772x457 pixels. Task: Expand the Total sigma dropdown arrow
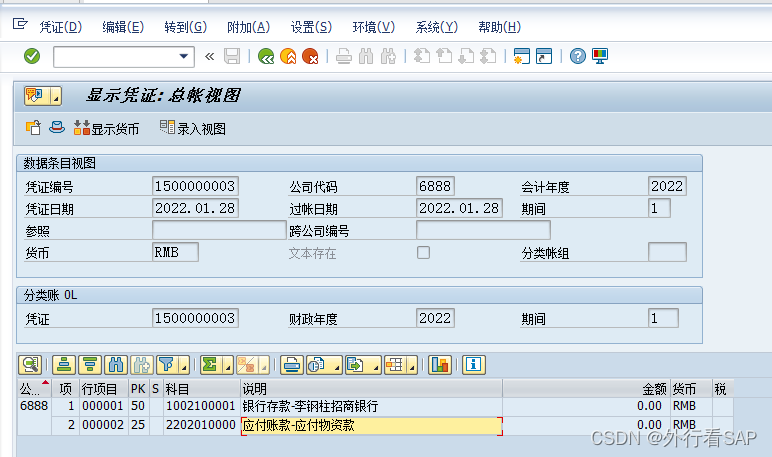point(228,365)
